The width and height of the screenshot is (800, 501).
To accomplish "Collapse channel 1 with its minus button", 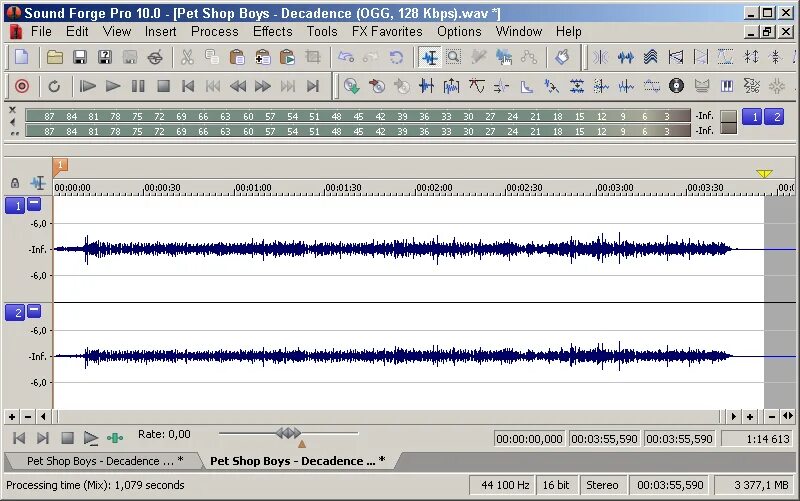I will click(x=34, y=204).
